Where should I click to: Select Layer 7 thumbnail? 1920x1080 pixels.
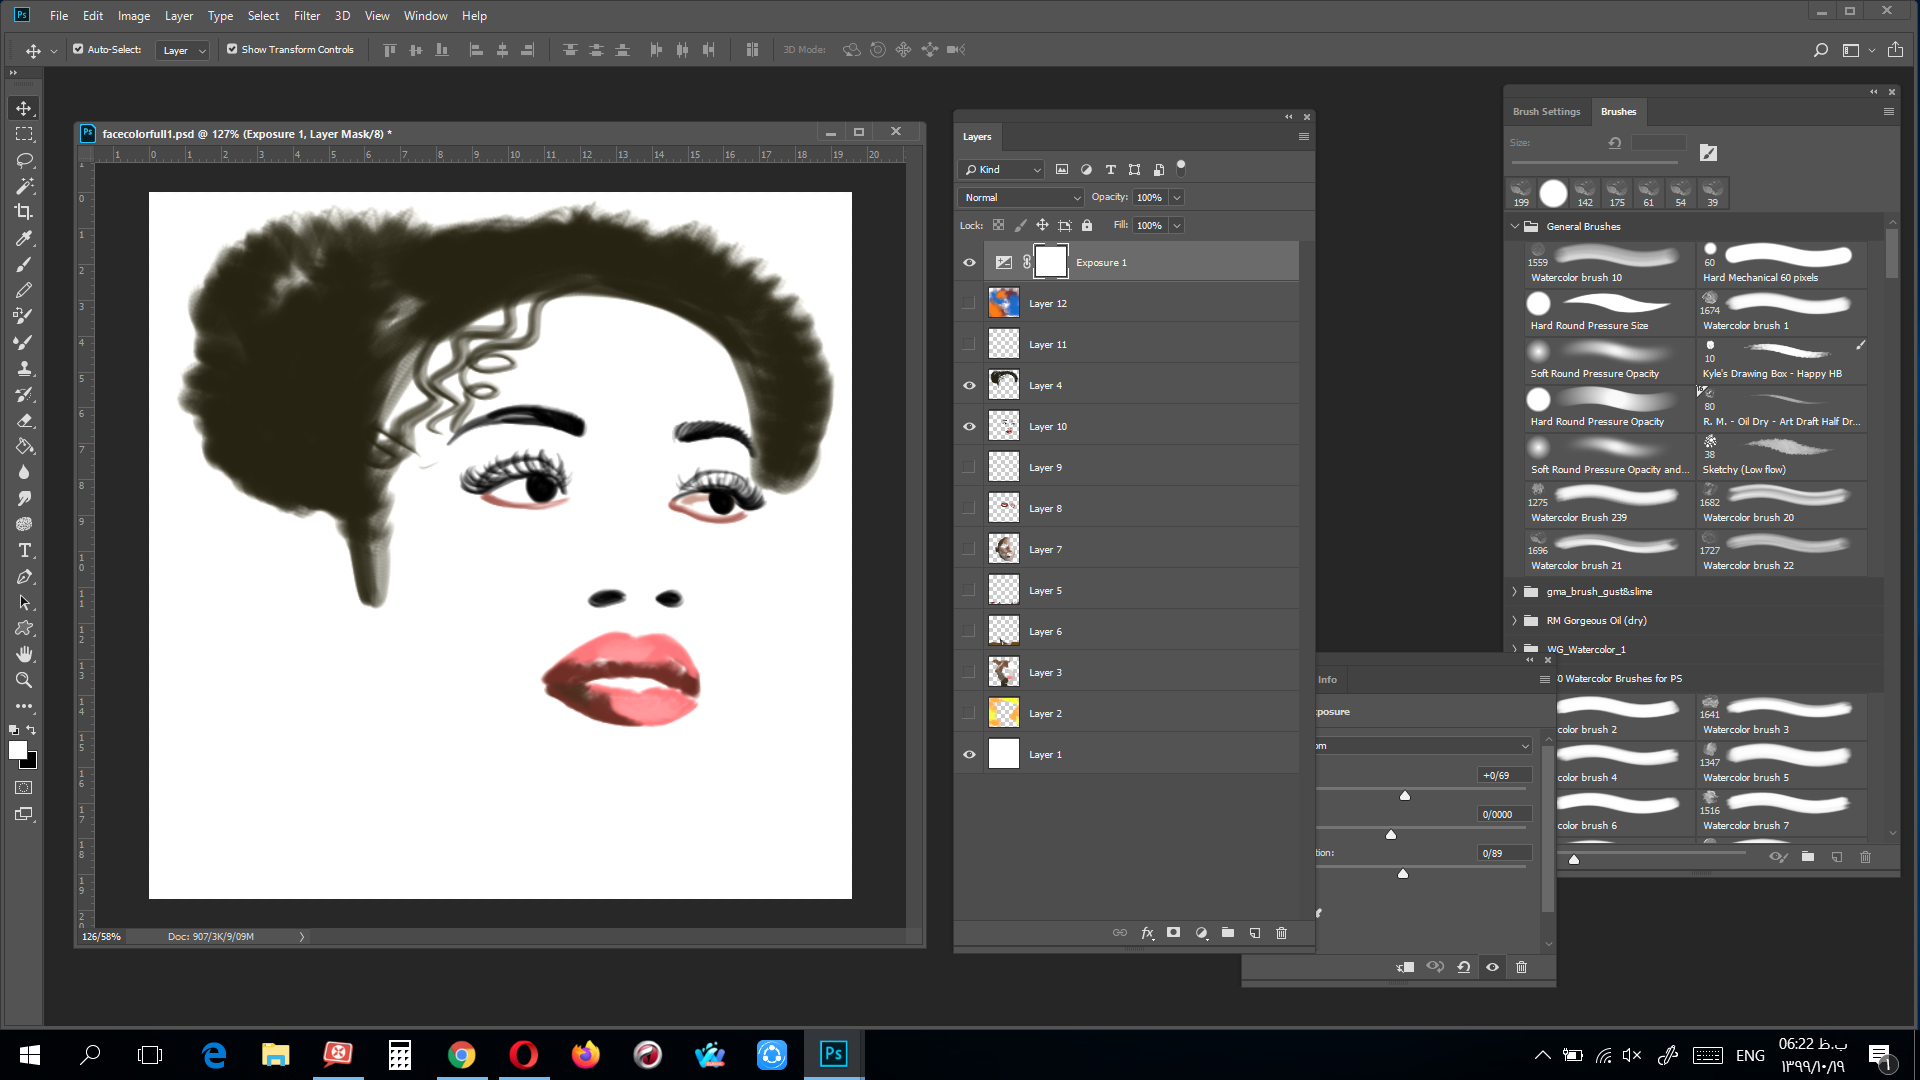[1004, 550]
